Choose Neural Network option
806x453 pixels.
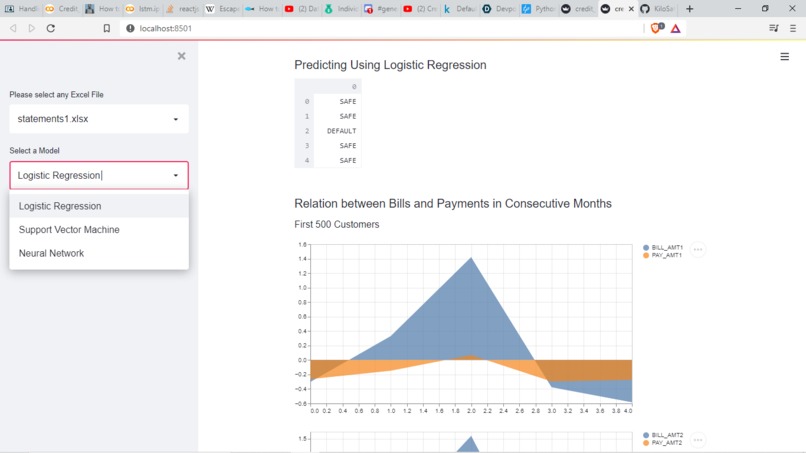coord(99,253)
